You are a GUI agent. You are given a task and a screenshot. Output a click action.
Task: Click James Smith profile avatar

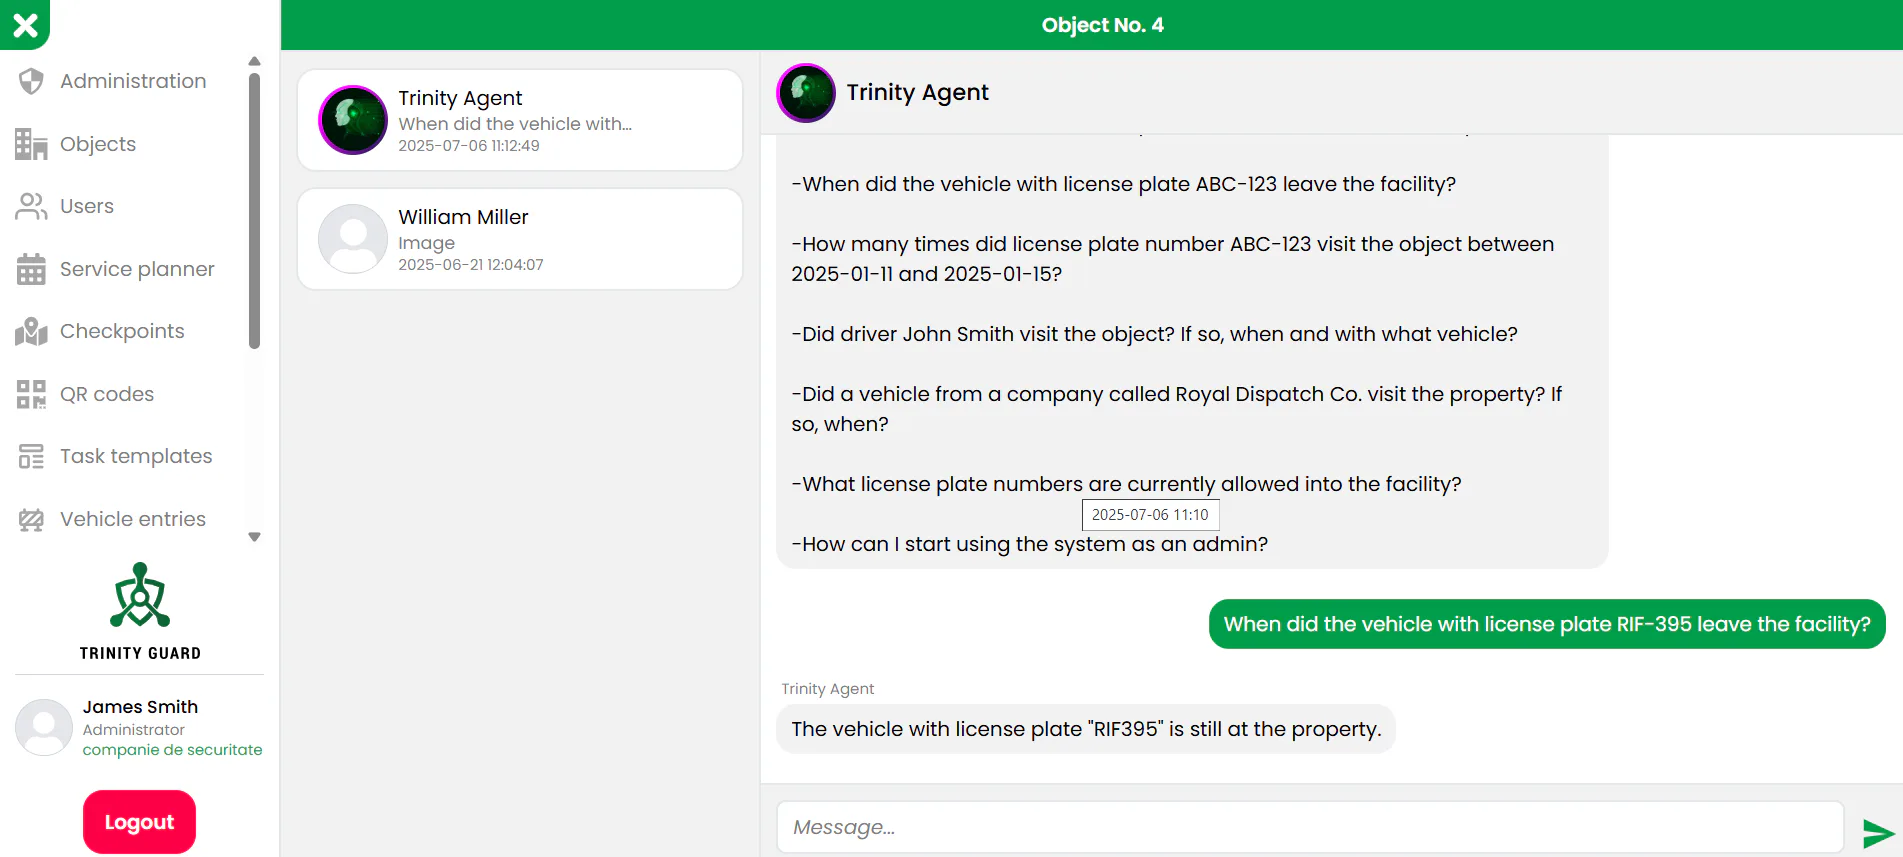[x=44, y=727]
